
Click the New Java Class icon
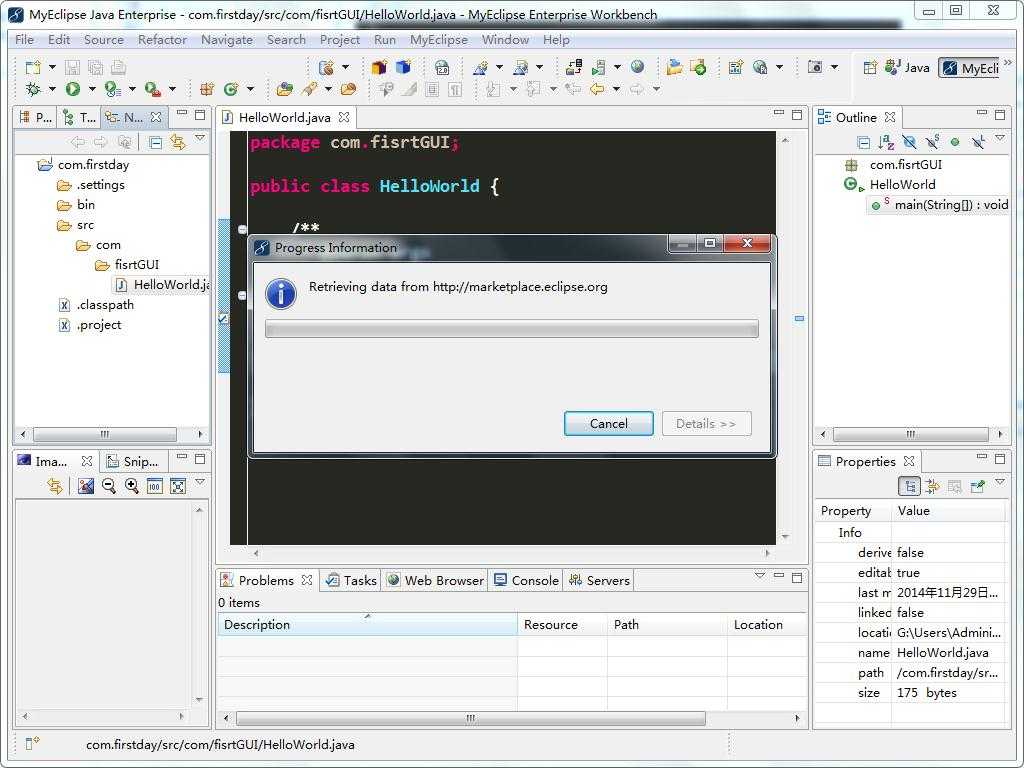[231, 89]
